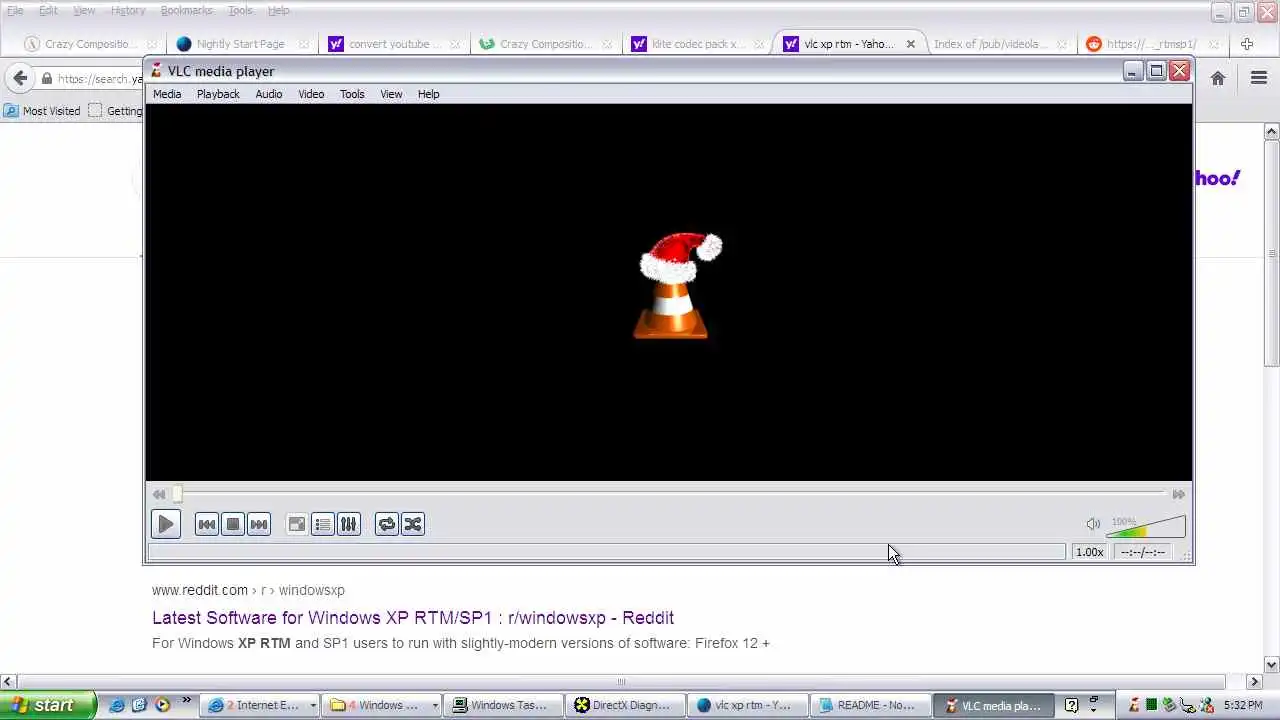Click the page scroll up arrow

click(x=1272, y=132)
